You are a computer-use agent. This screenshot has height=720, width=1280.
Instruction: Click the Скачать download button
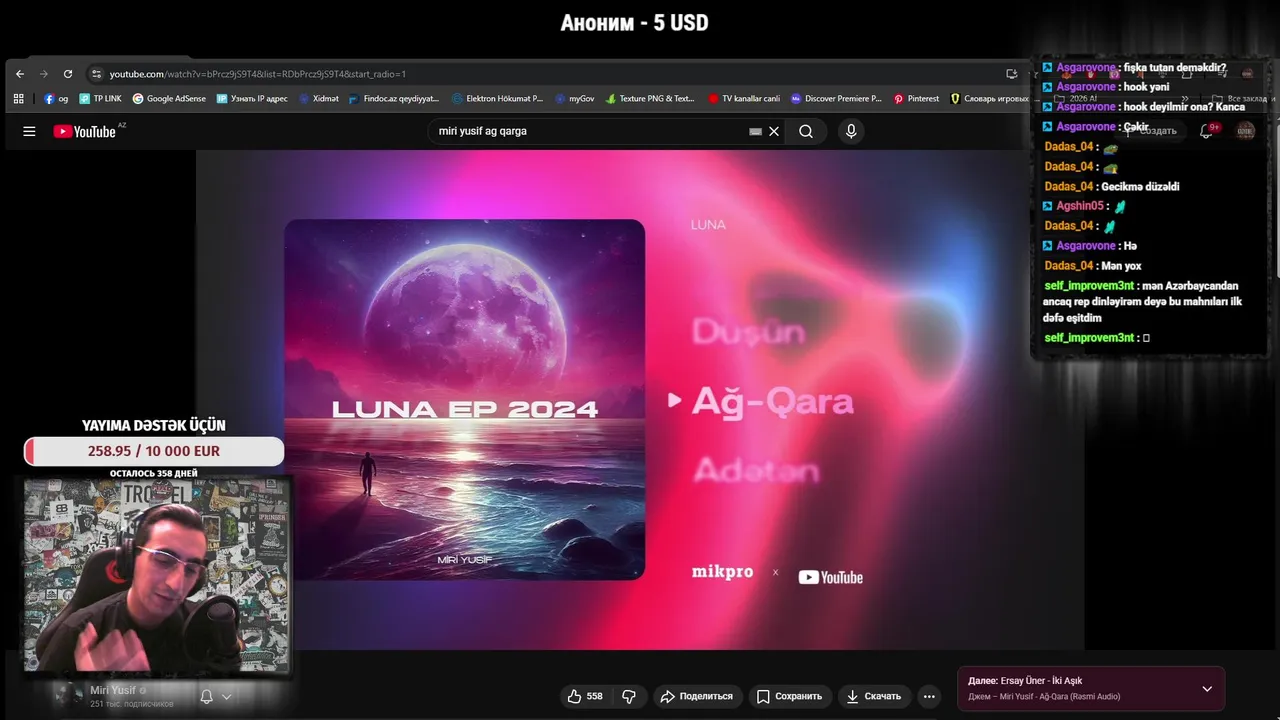pos(874,696)
